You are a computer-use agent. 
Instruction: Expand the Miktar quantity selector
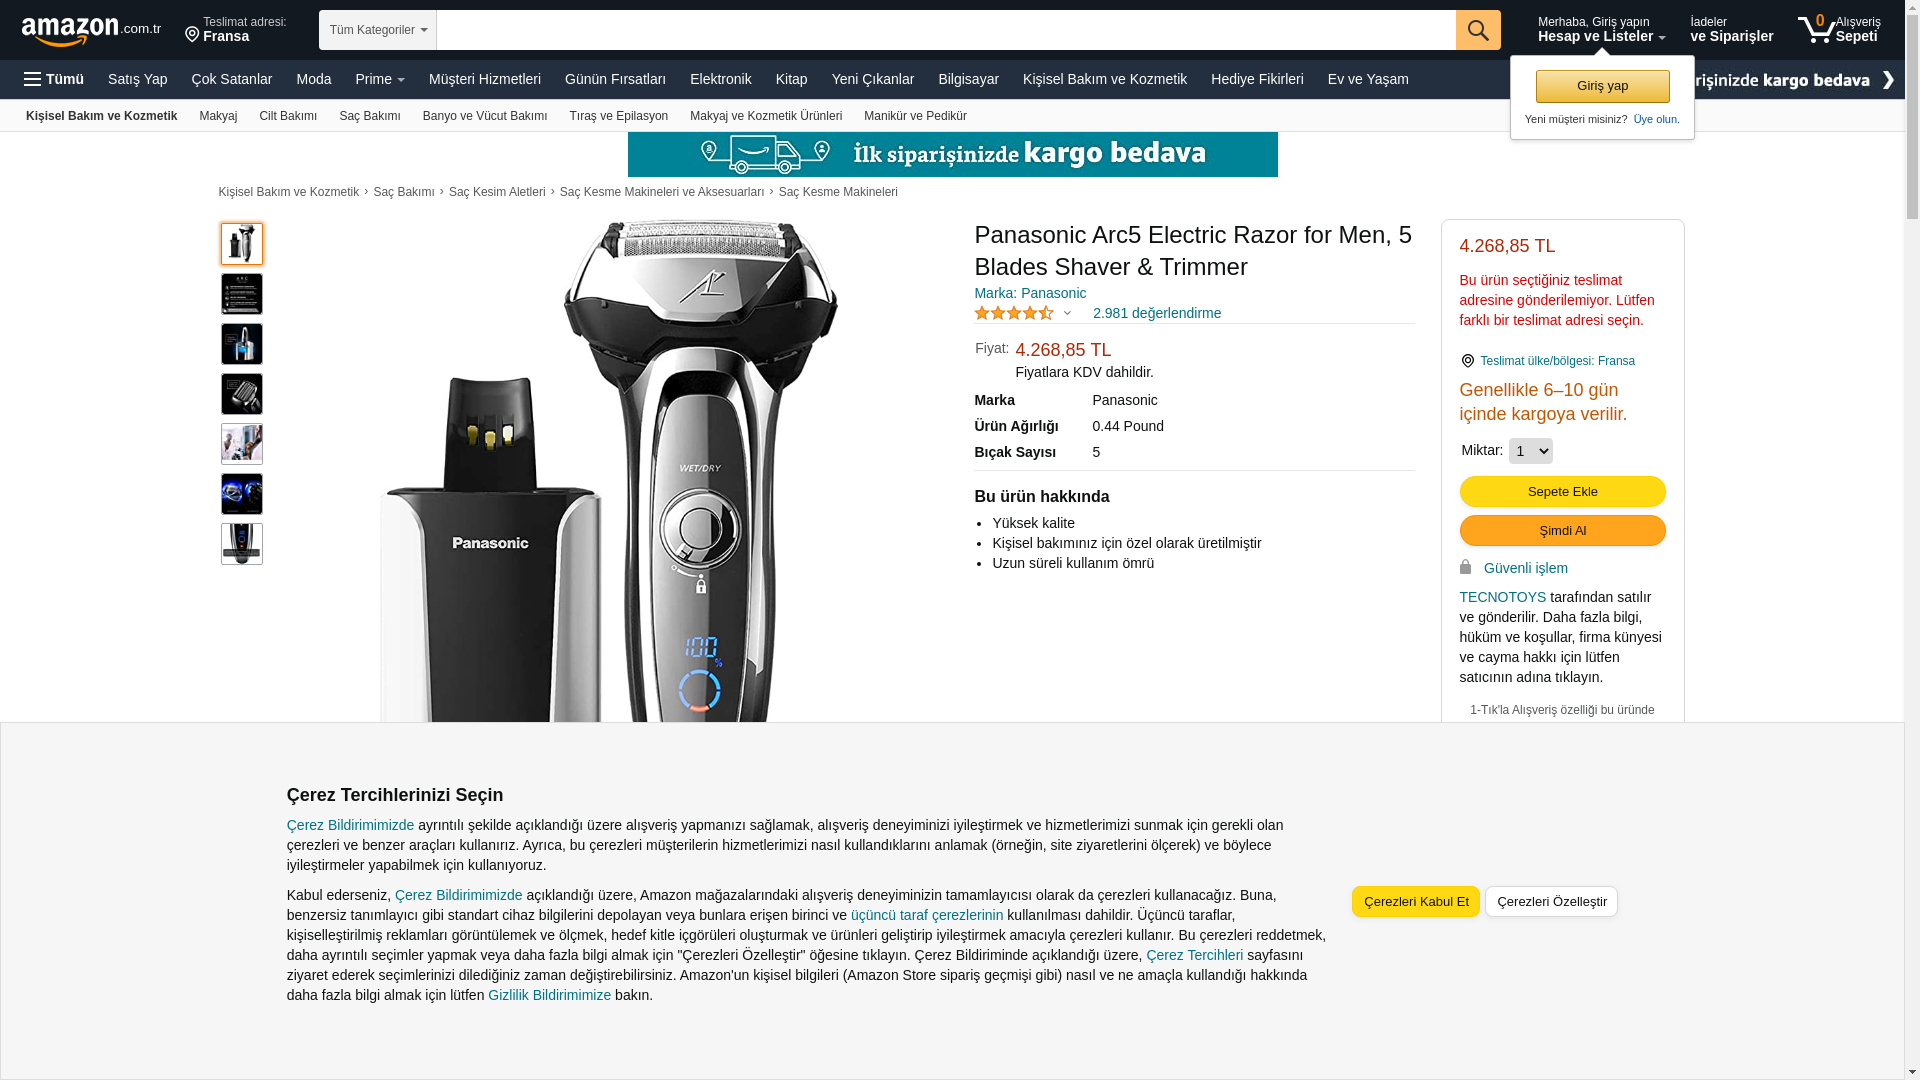coord(1530,451)
